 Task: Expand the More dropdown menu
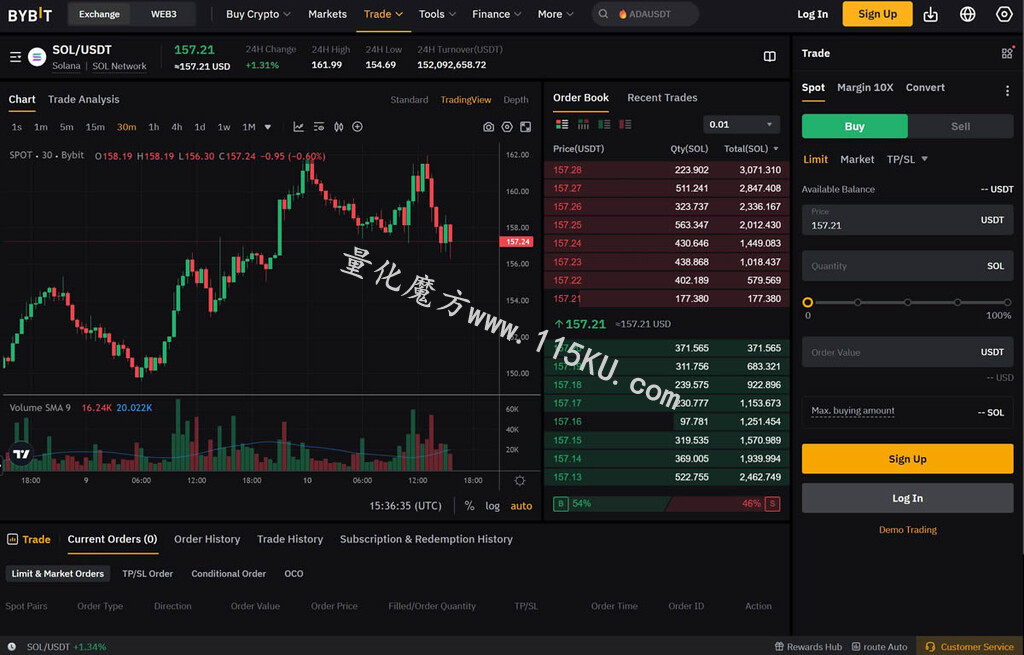(x=556, y=14)
